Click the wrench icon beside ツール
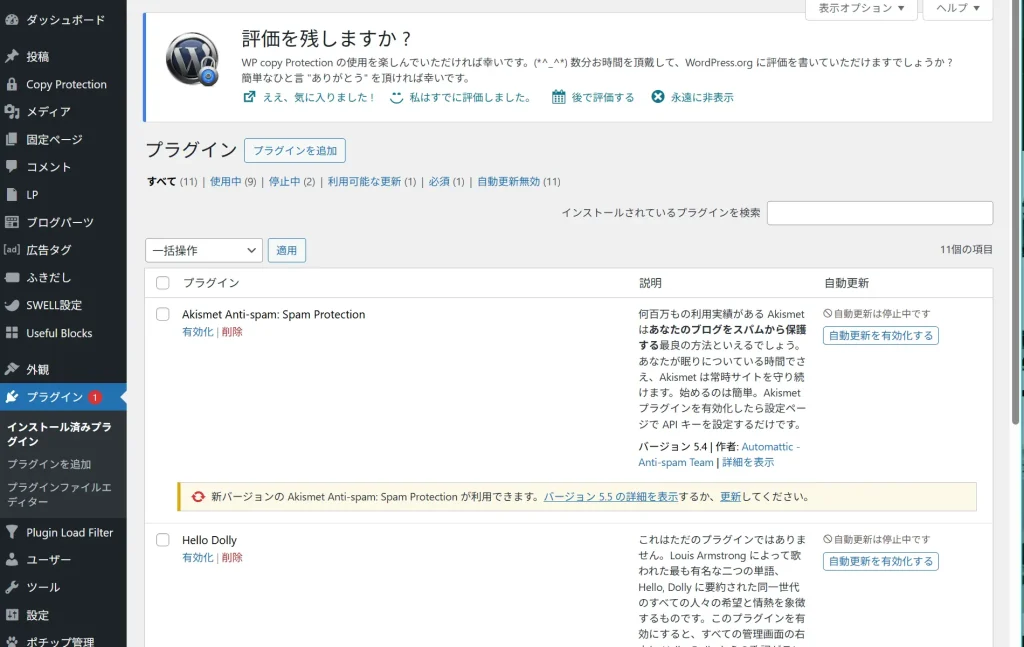Viewport: 1024px width, 647px height. [x=12, y=587]
